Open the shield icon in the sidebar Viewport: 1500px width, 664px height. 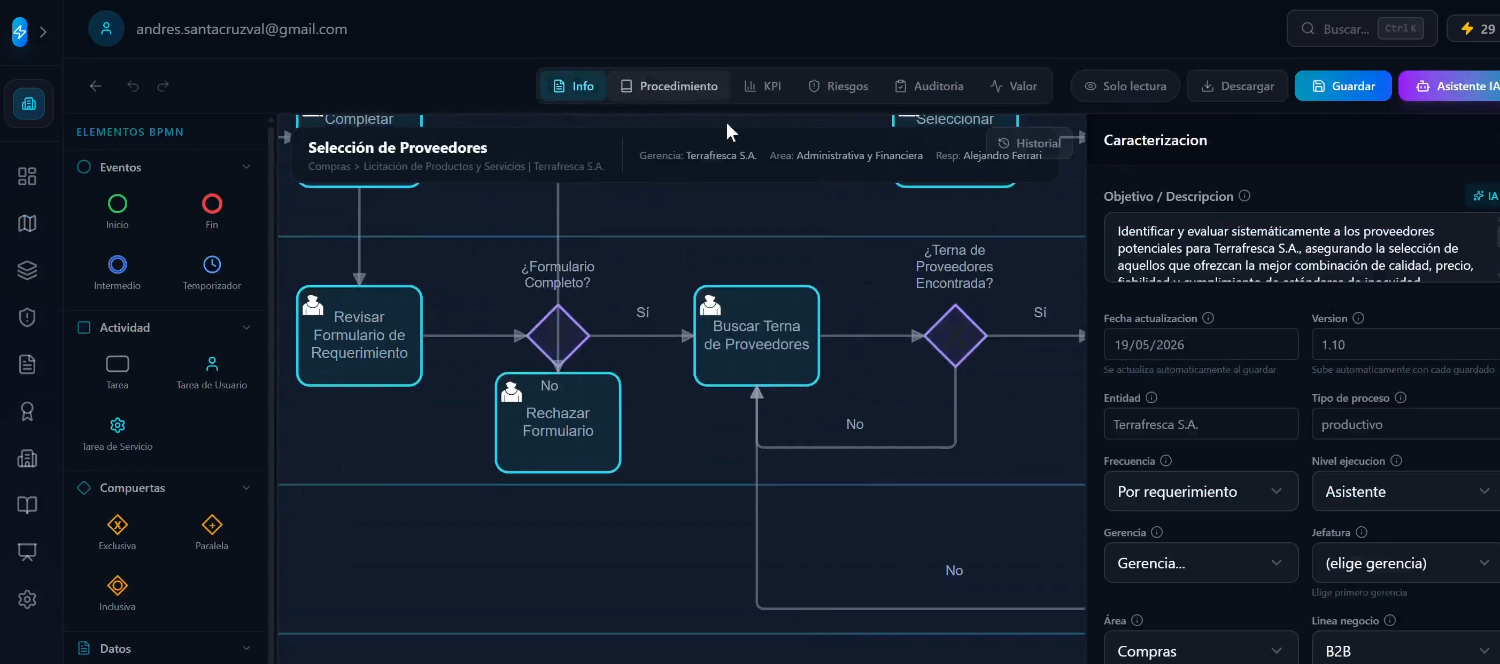(28, 317)
